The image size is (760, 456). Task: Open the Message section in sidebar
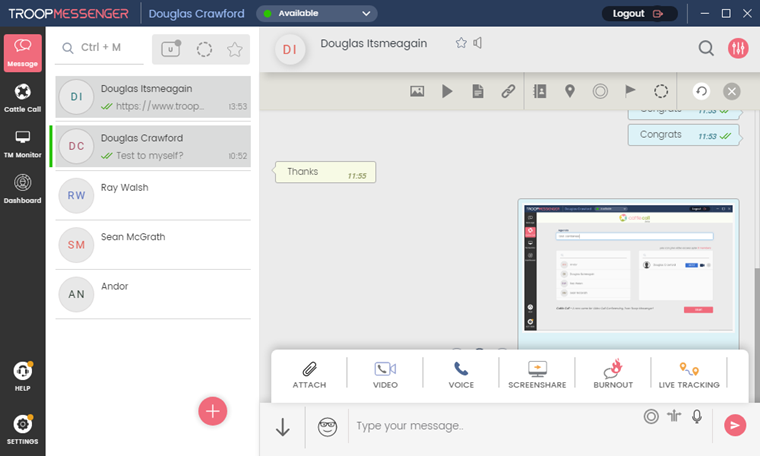coord(22,53)
